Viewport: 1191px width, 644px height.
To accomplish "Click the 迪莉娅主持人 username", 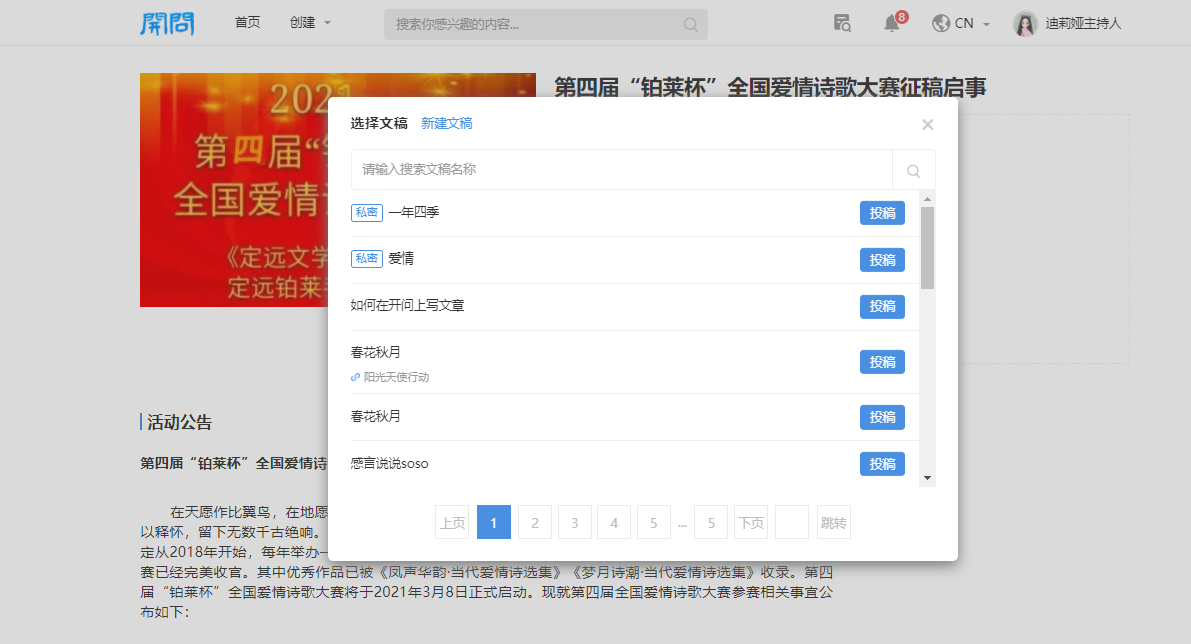I will point(1083,24).
